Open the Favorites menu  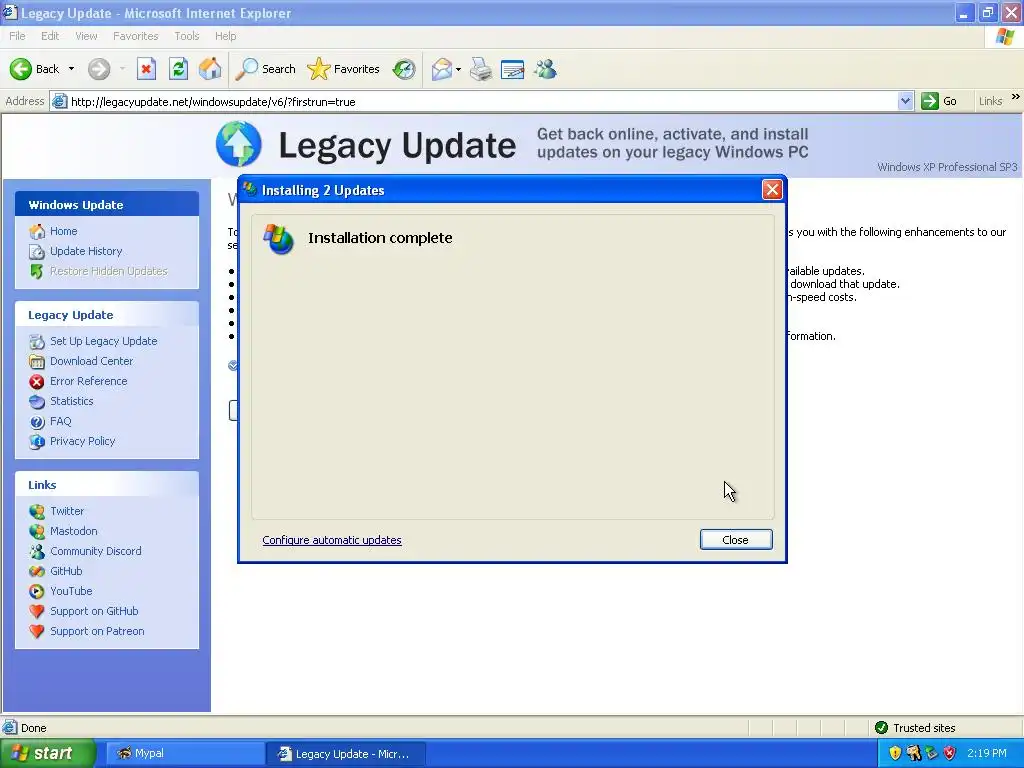click(x=135, y=36)
